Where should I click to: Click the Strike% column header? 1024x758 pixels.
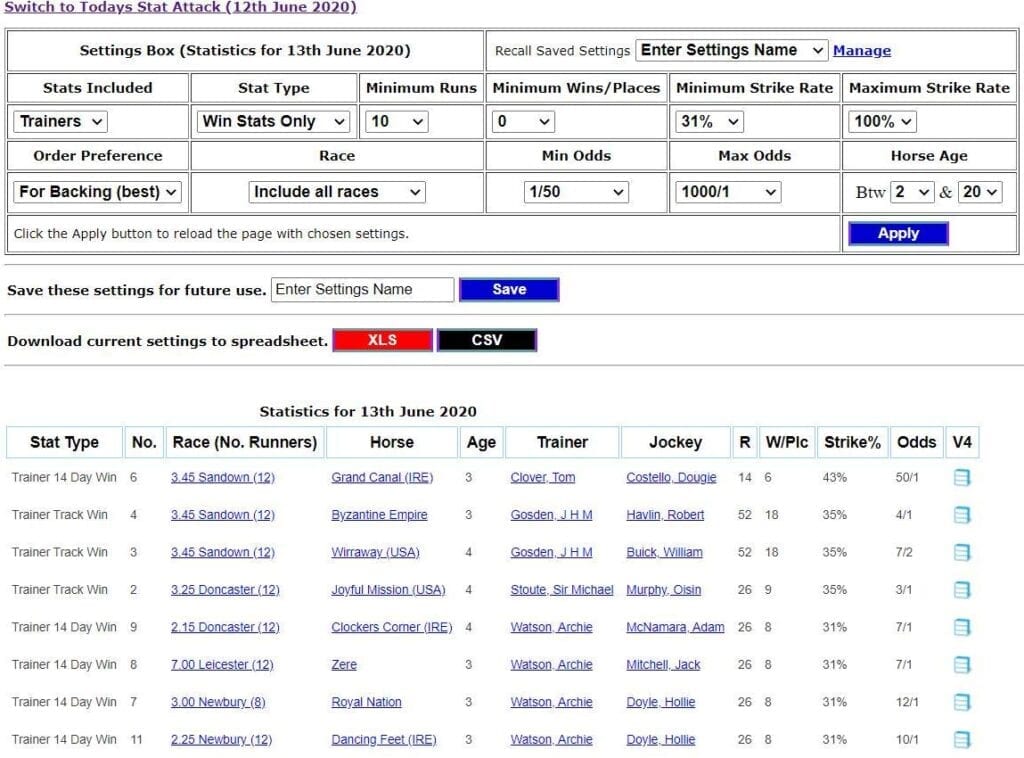tap(852, 442)
